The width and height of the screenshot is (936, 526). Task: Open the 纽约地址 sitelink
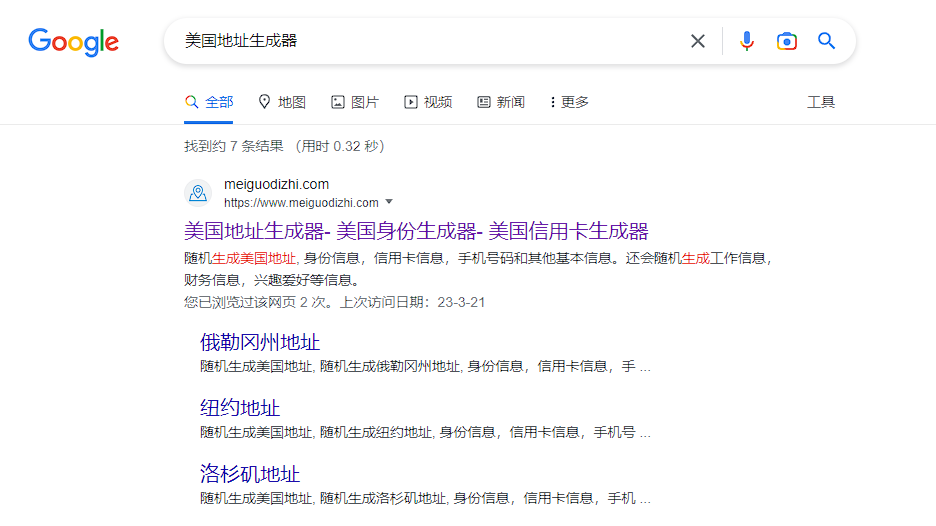[x=240, y=408]
